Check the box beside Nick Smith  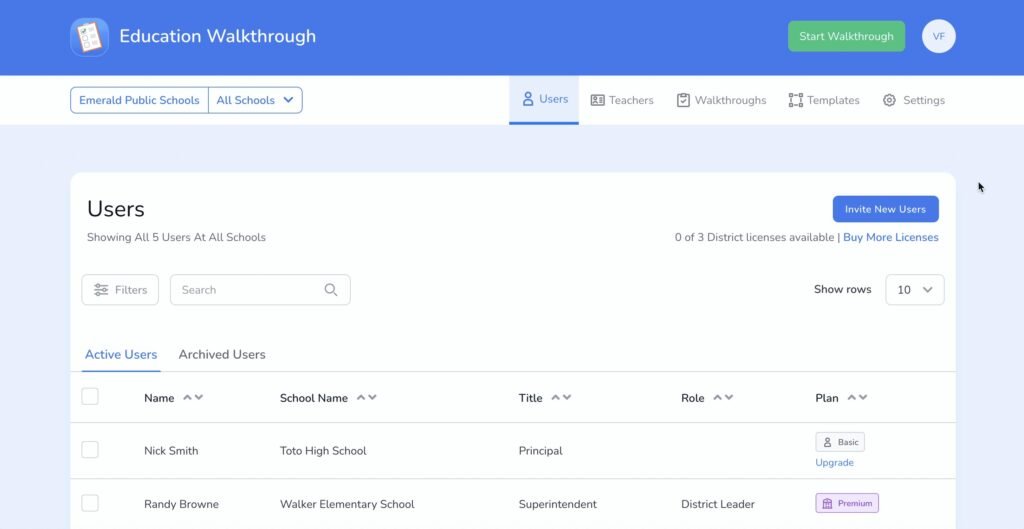(x=90, y=450)
